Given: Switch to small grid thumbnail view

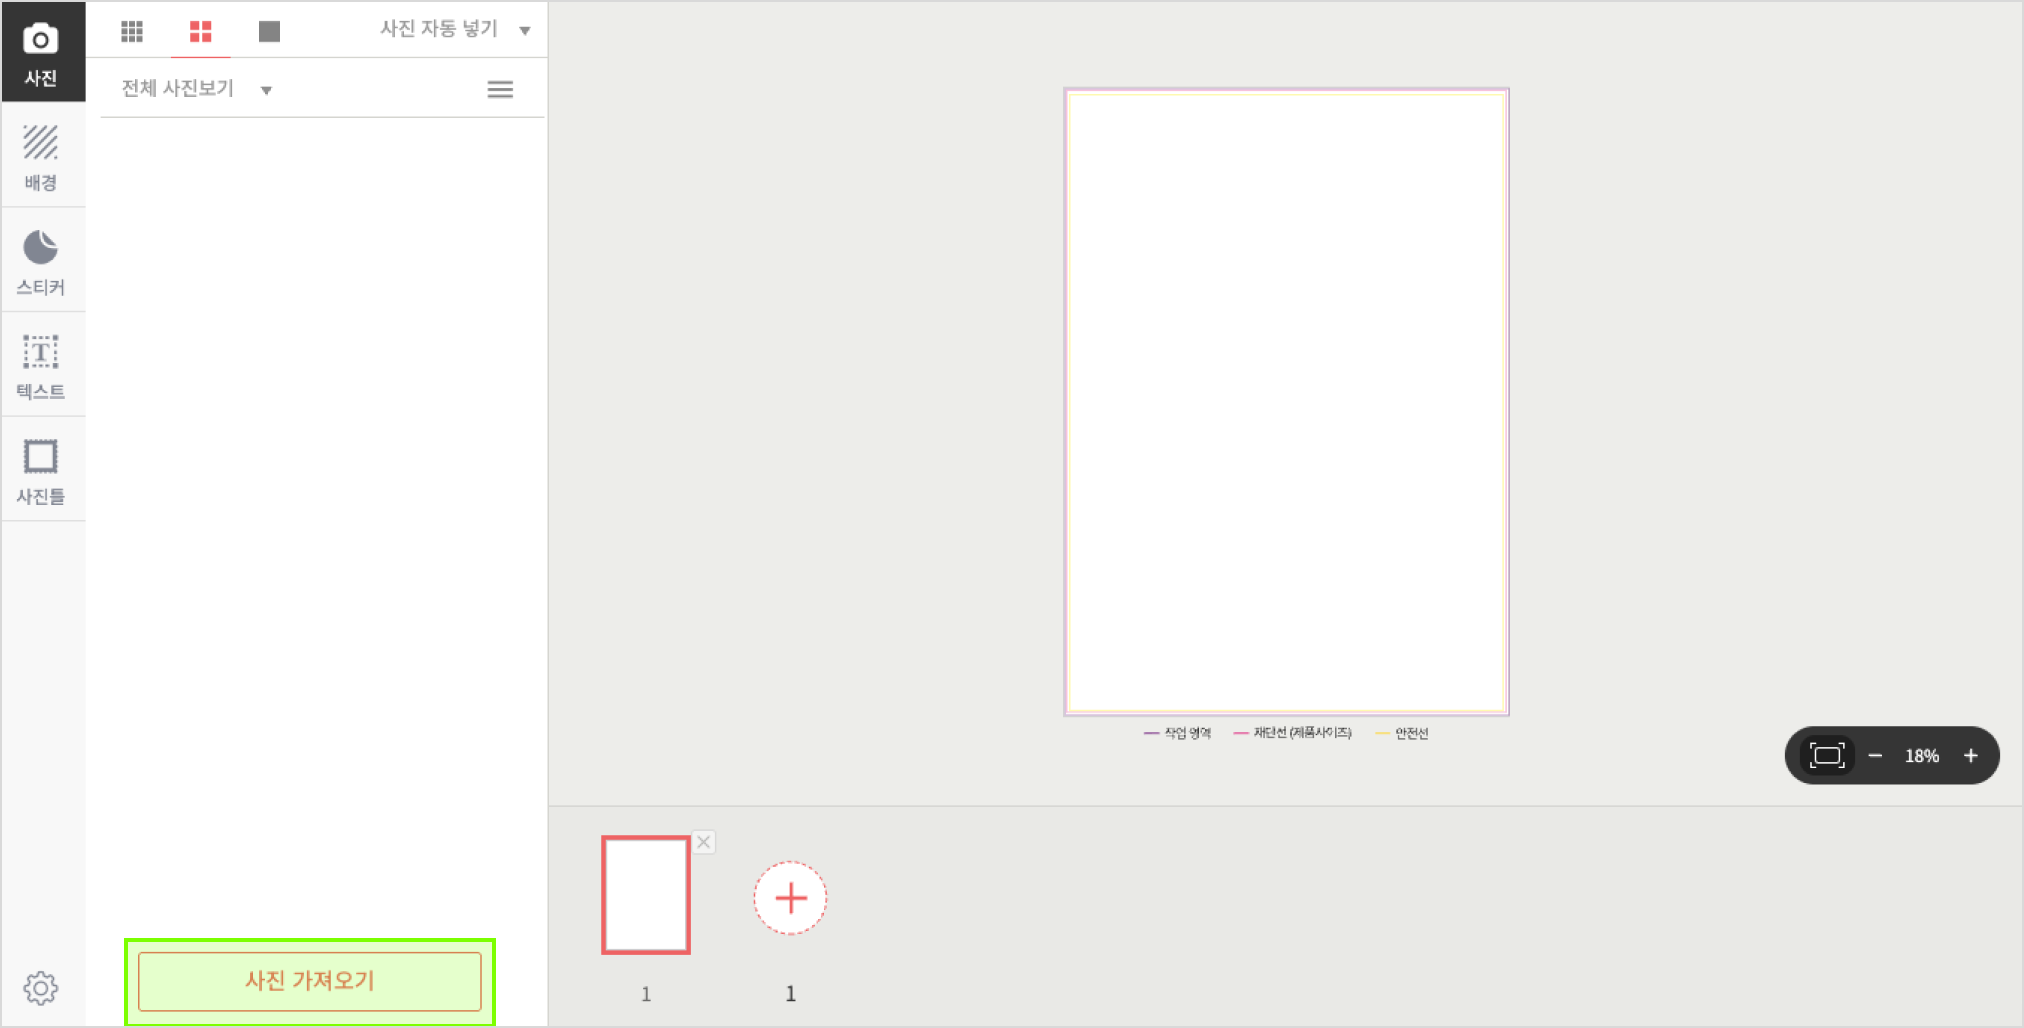Looking at the screenshot, I should [x=132, y=31].
